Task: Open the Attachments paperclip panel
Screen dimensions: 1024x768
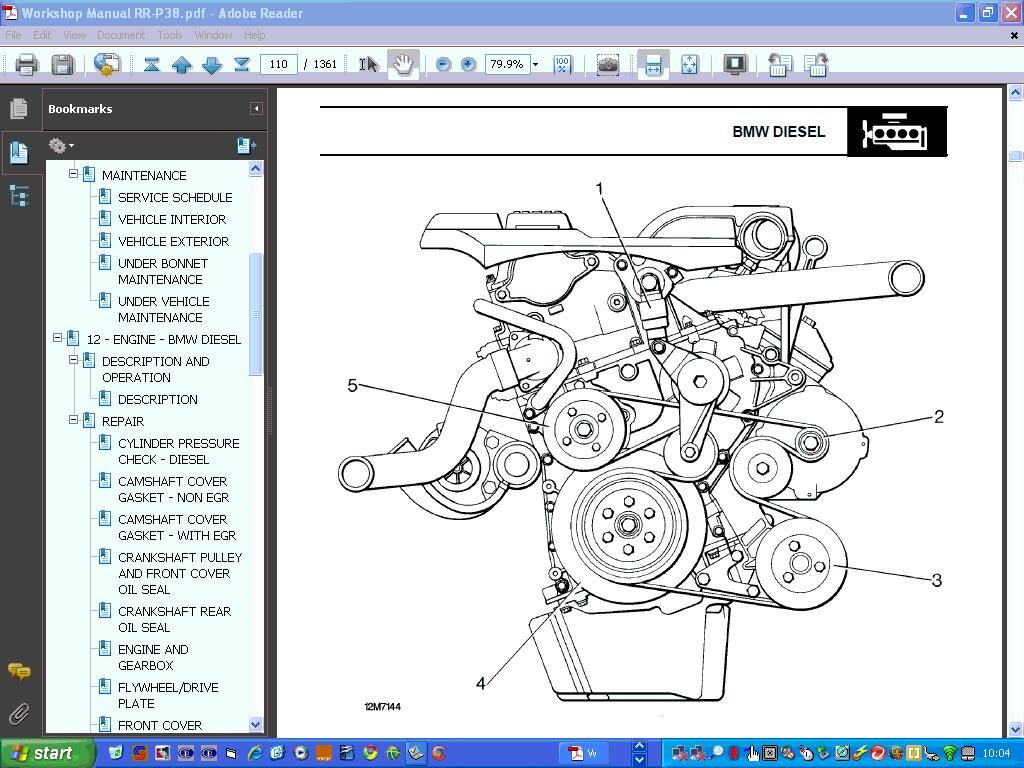Action: coord(19,714)
